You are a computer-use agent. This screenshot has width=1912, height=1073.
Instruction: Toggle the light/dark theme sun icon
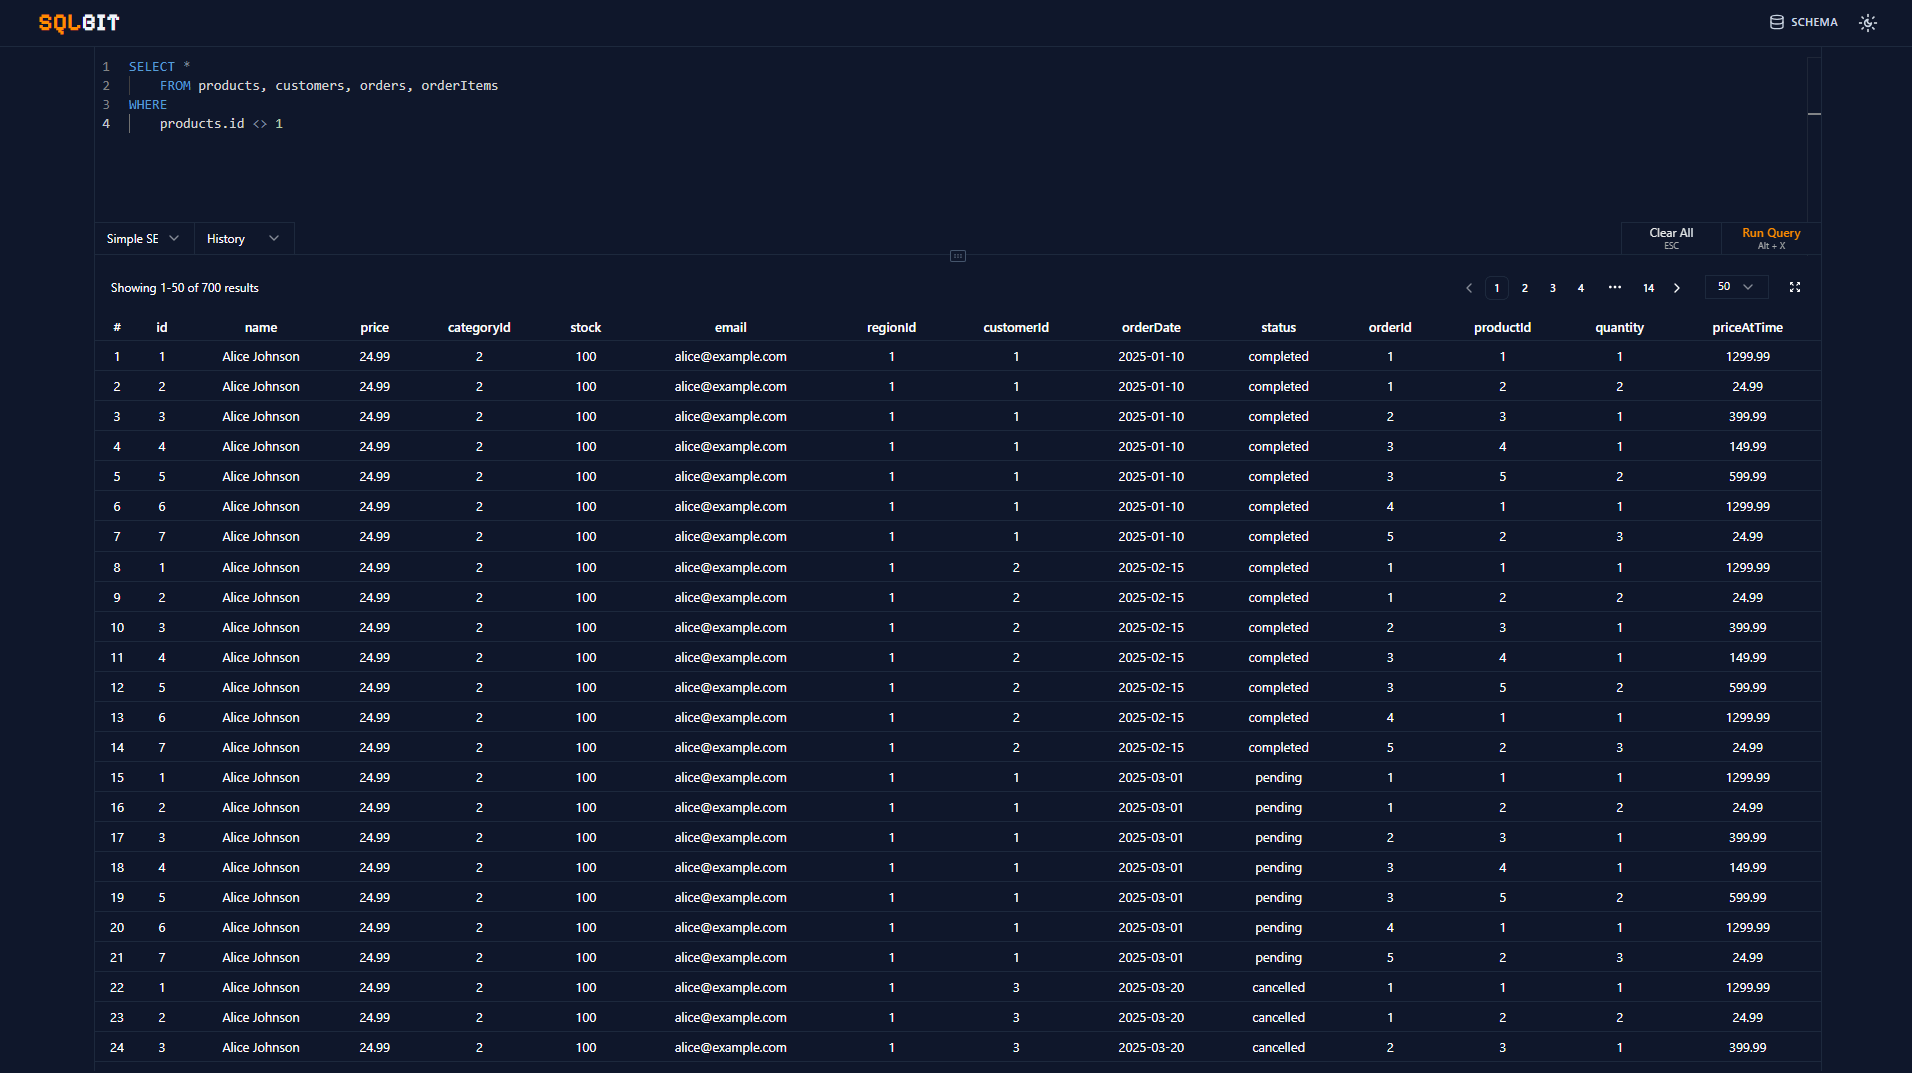point(1868,22)
